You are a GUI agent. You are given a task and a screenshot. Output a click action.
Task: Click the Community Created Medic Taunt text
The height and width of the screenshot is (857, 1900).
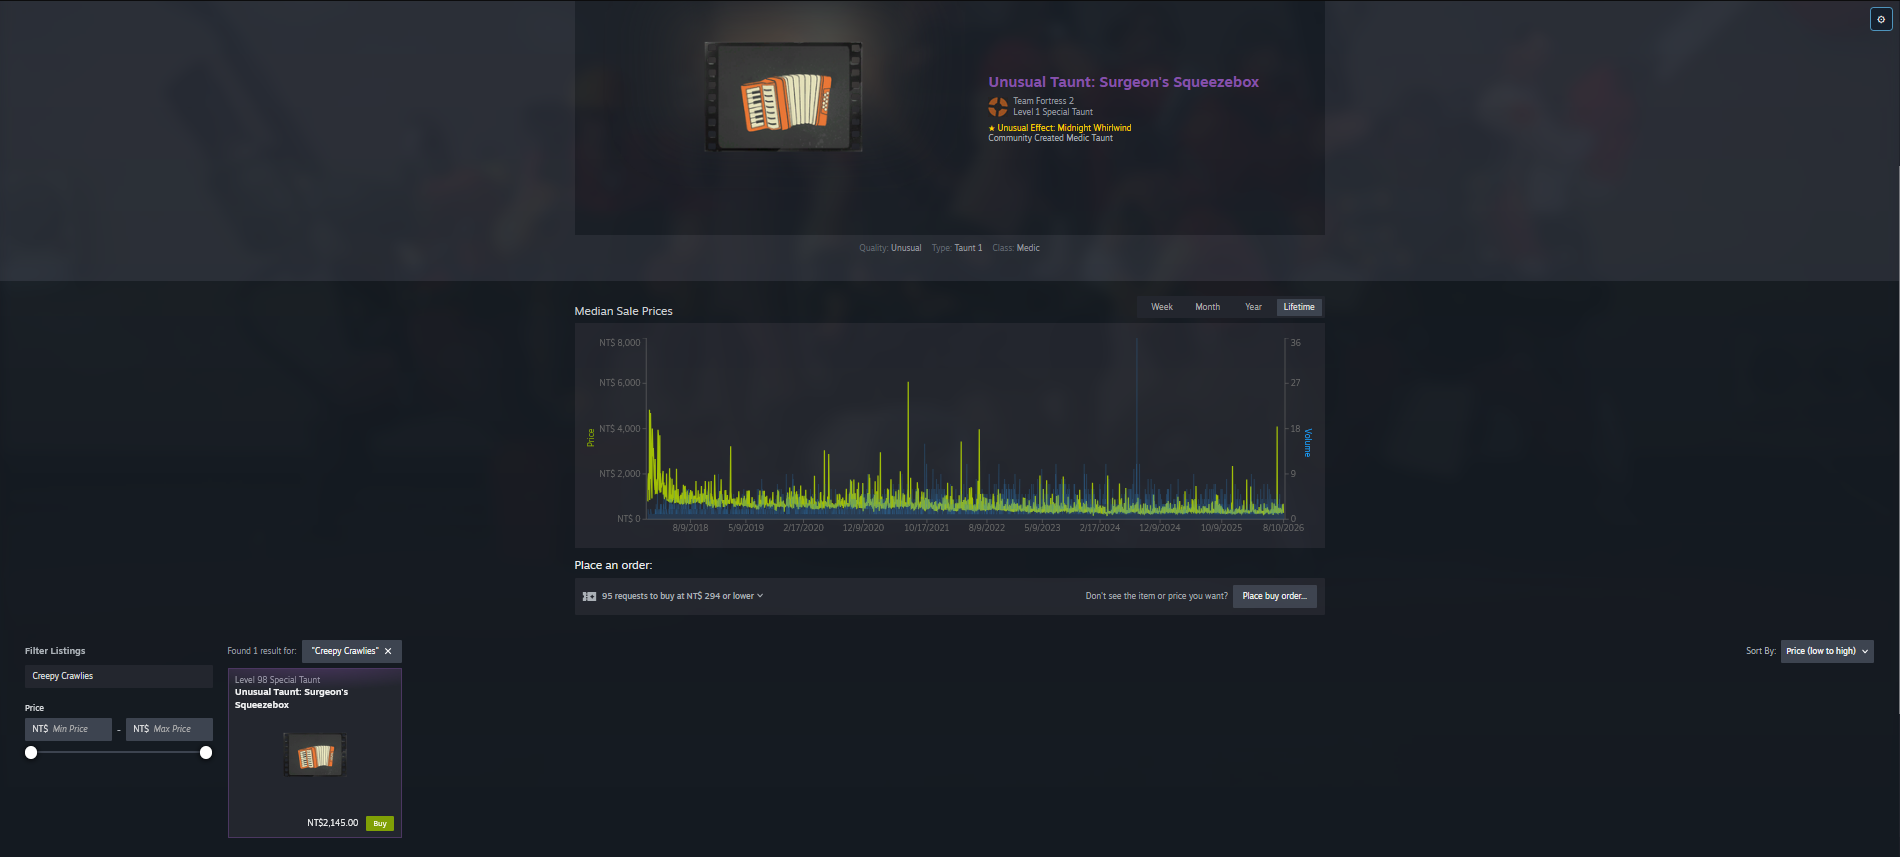[x=1050, y=138]
